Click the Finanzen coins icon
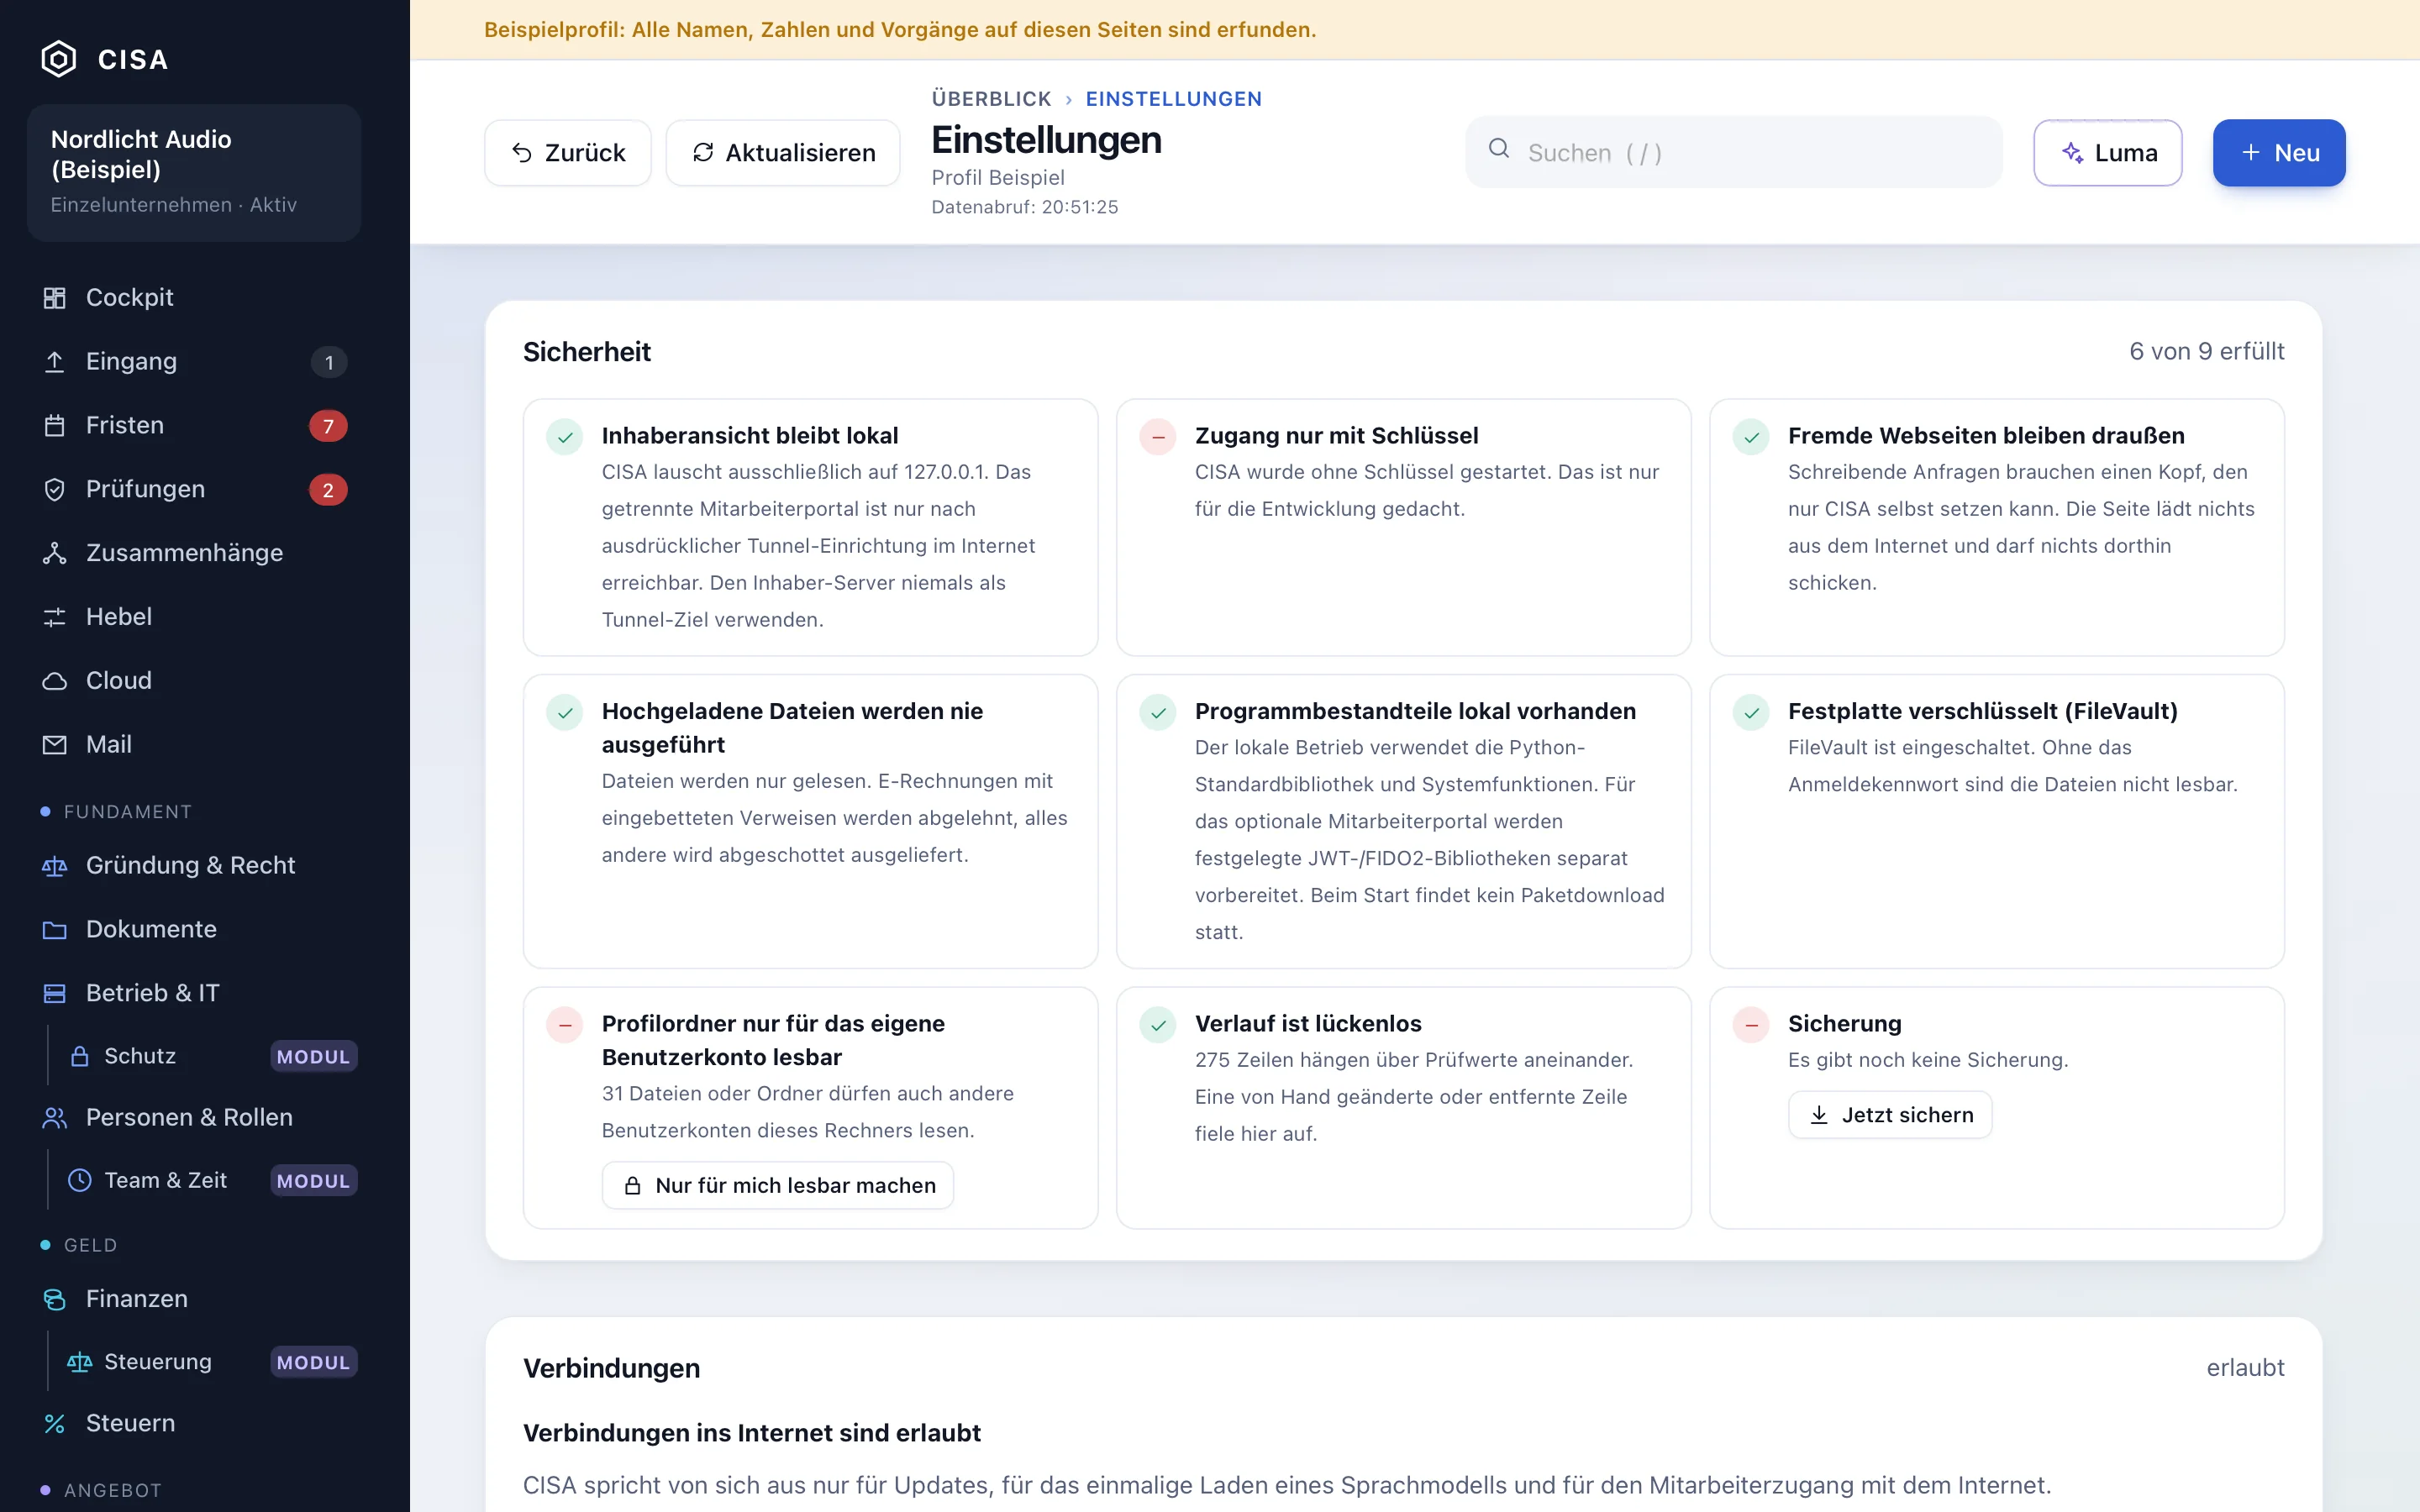 (54, 1299)
